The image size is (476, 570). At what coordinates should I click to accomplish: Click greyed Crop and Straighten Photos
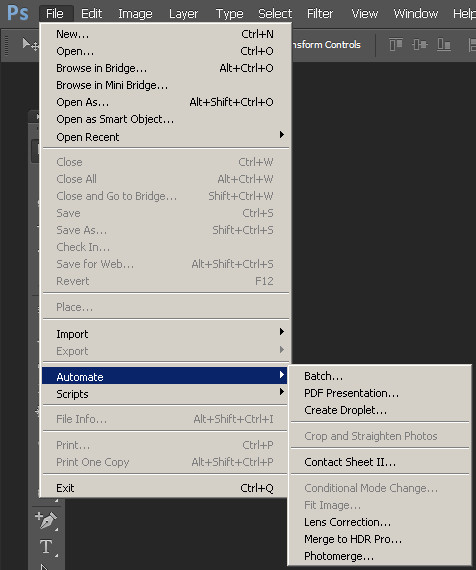click(x=380, y=436)
